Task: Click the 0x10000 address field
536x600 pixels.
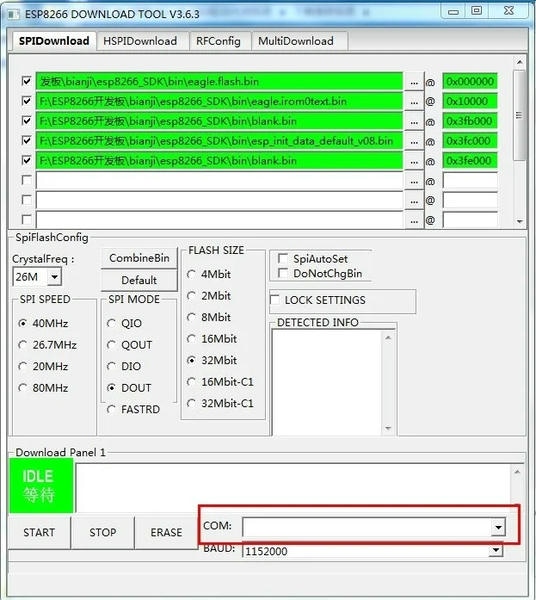Action: click(470, 101)
